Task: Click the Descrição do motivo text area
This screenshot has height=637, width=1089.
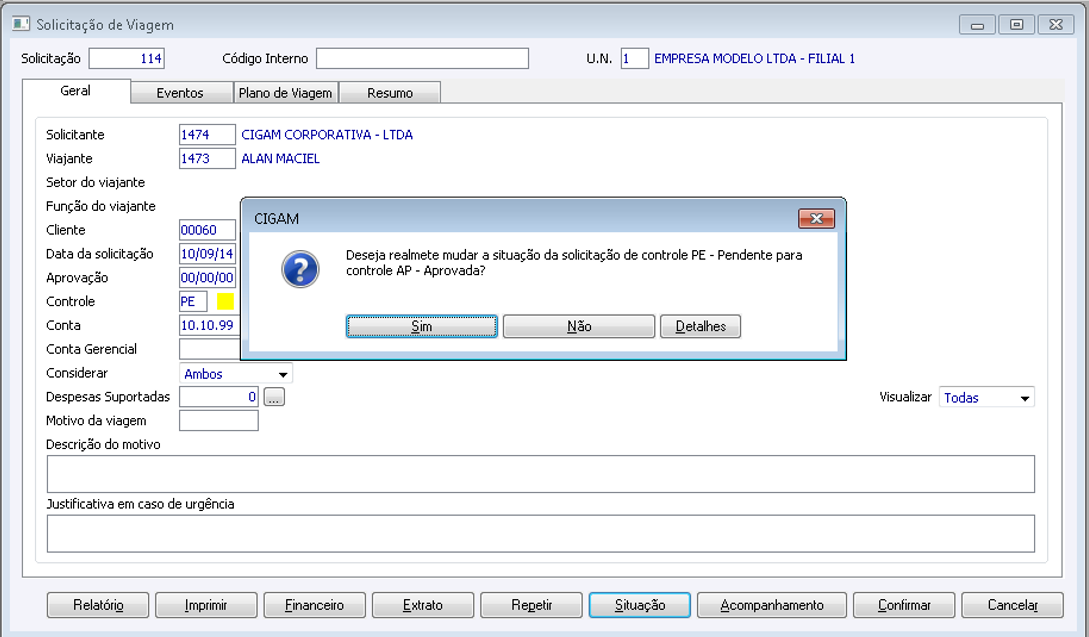Action: [x=540, y=474]
